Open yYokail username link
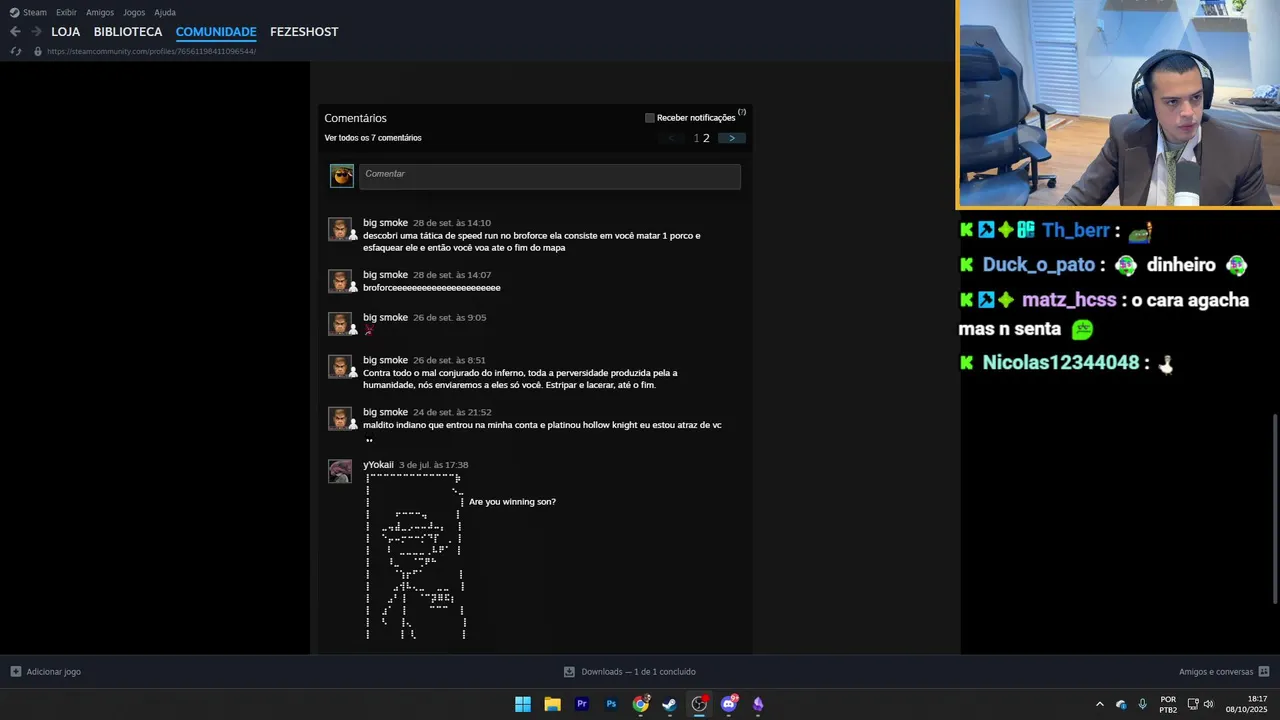 pos(378,465)
